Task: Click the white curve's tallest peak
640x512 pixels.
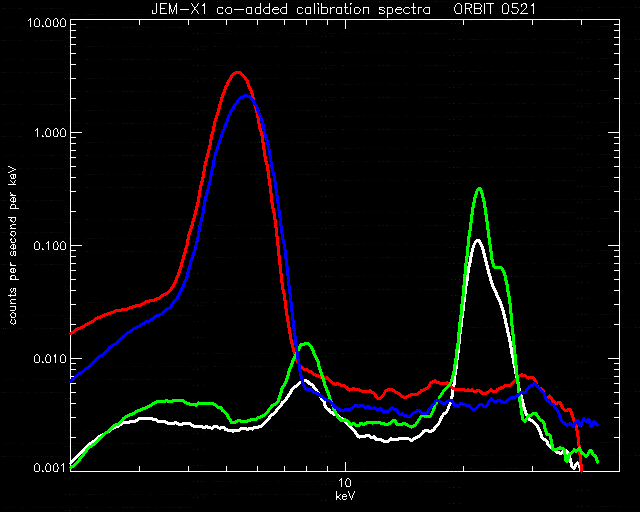Action: tap(478, 241)
